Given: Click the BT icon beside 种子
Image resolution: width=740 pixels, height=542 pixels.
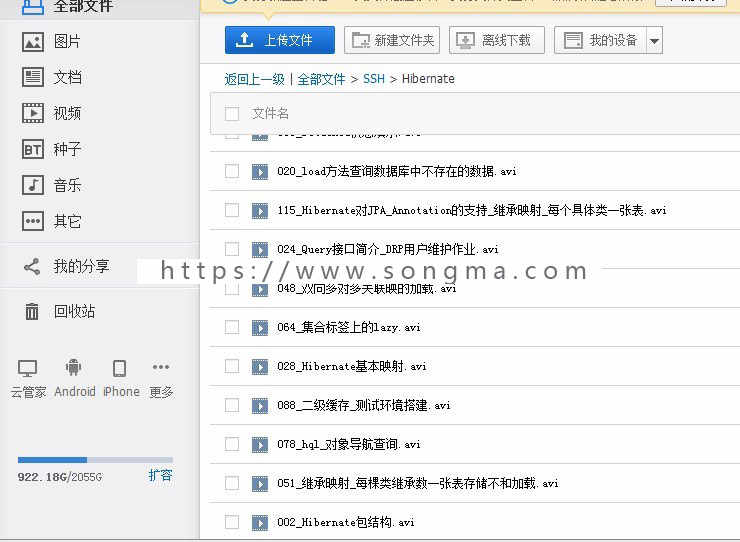Looking at the screenshot, I should pyautogui.click(x=33, y=149).
